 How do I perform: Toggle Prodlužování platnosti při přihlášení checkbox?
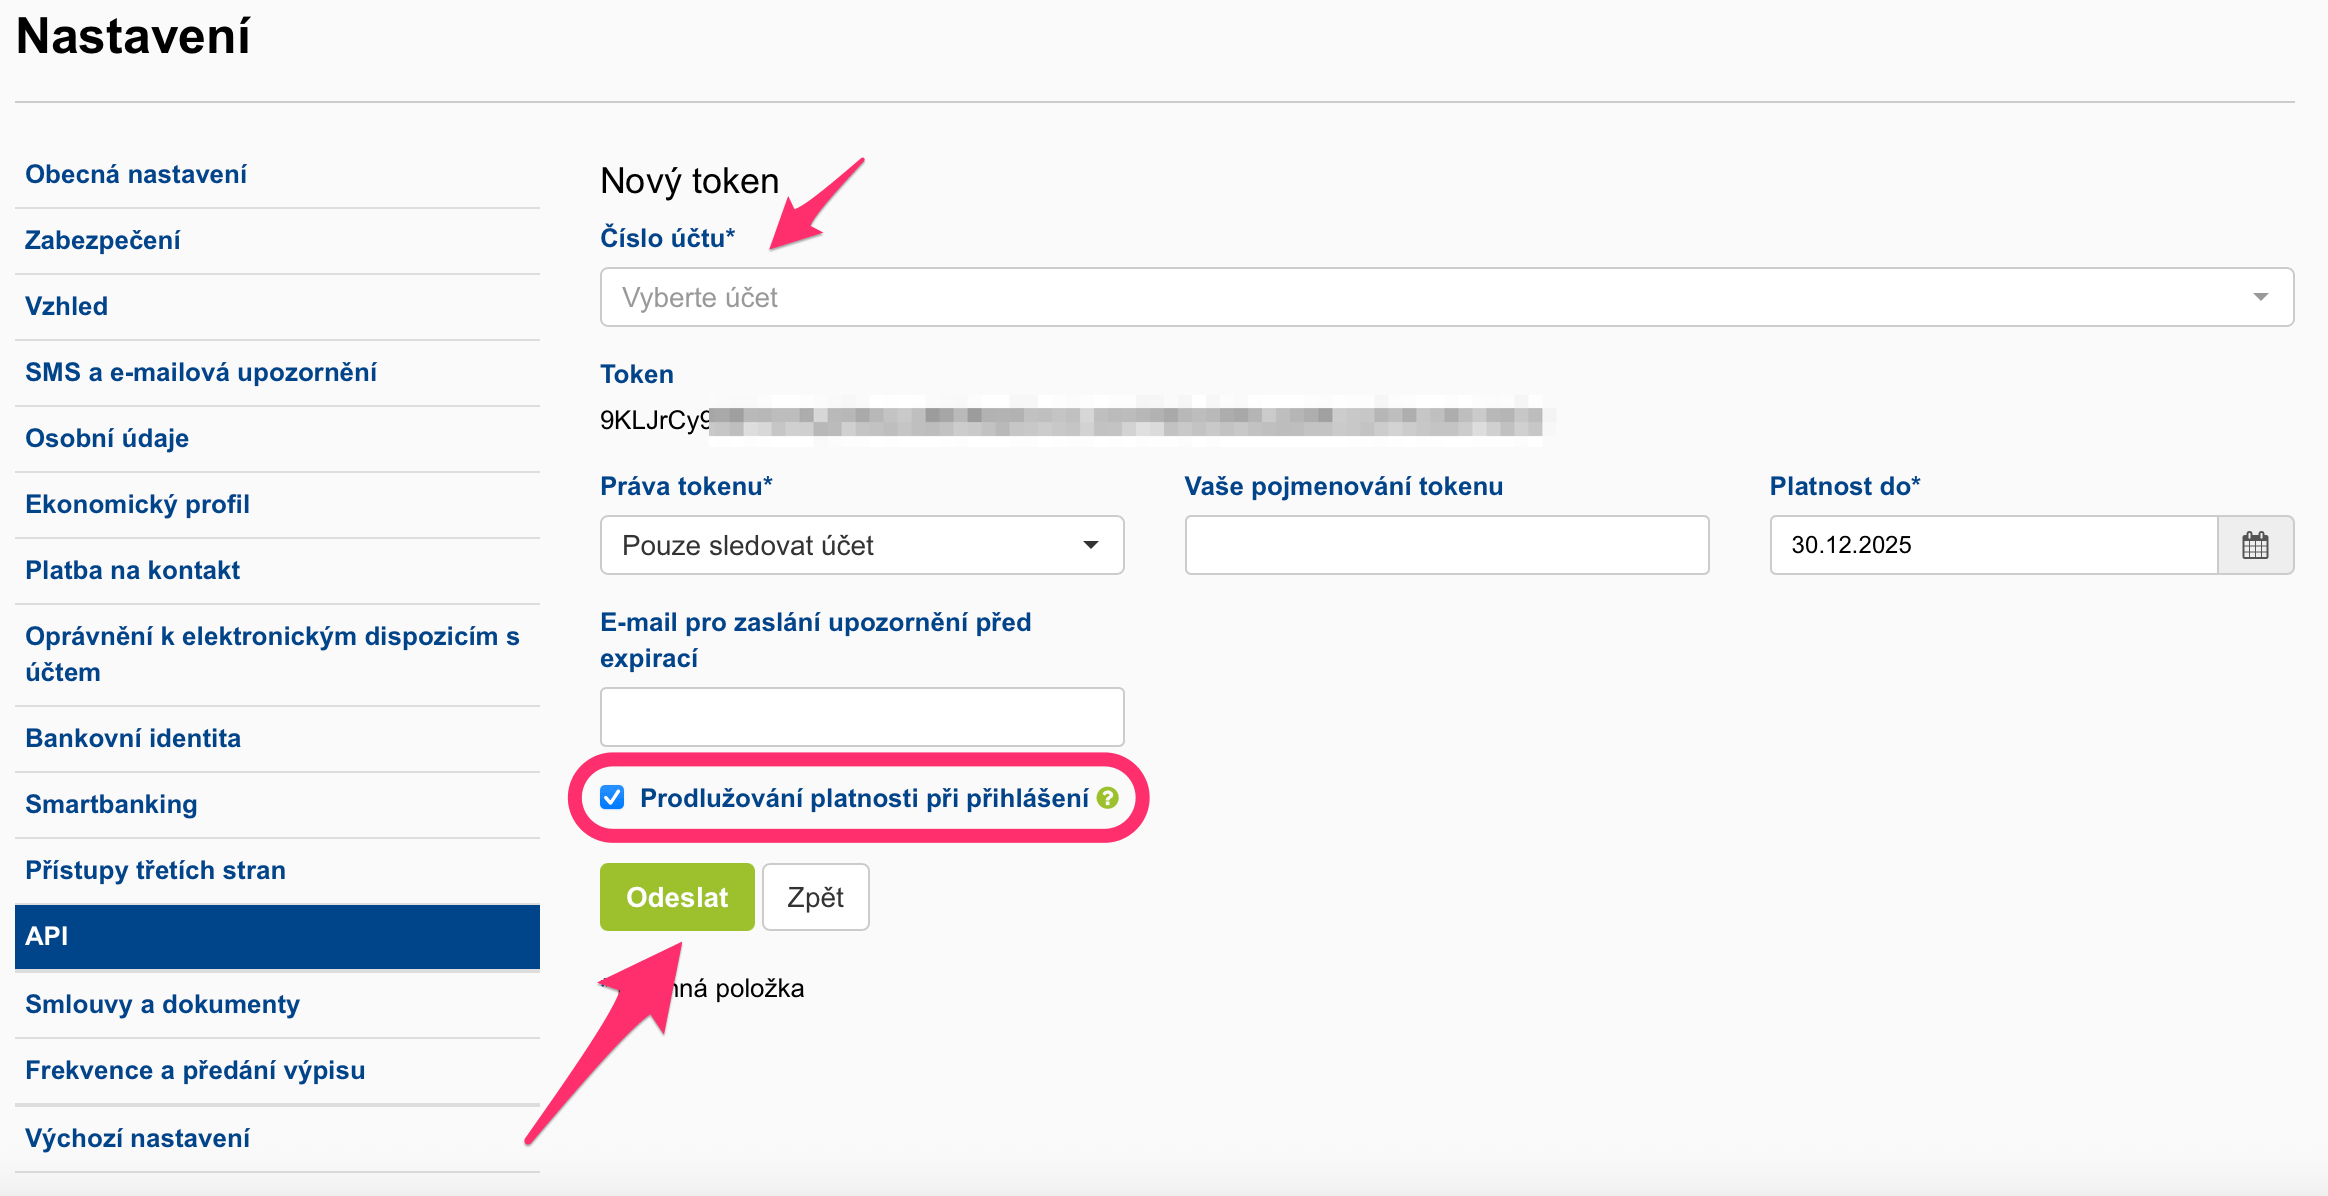[x=612, y=797]
